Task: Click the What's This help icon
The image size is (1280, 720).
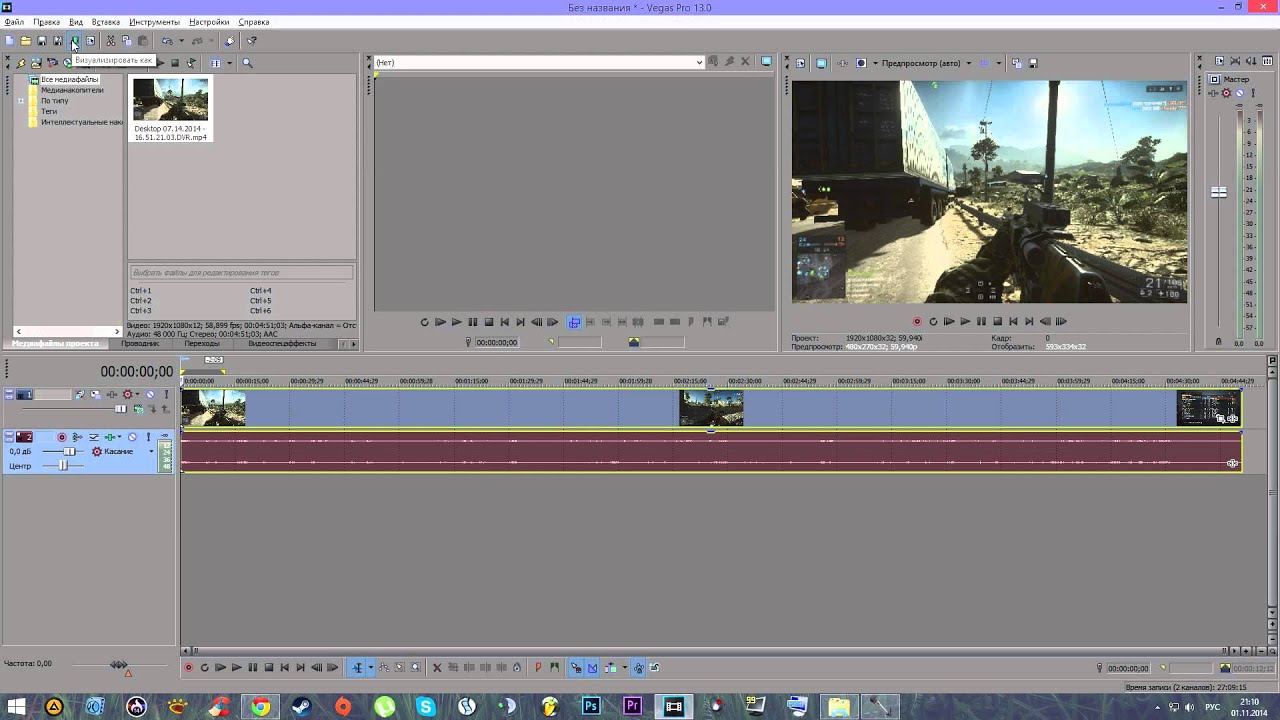Action: (252, 41)
